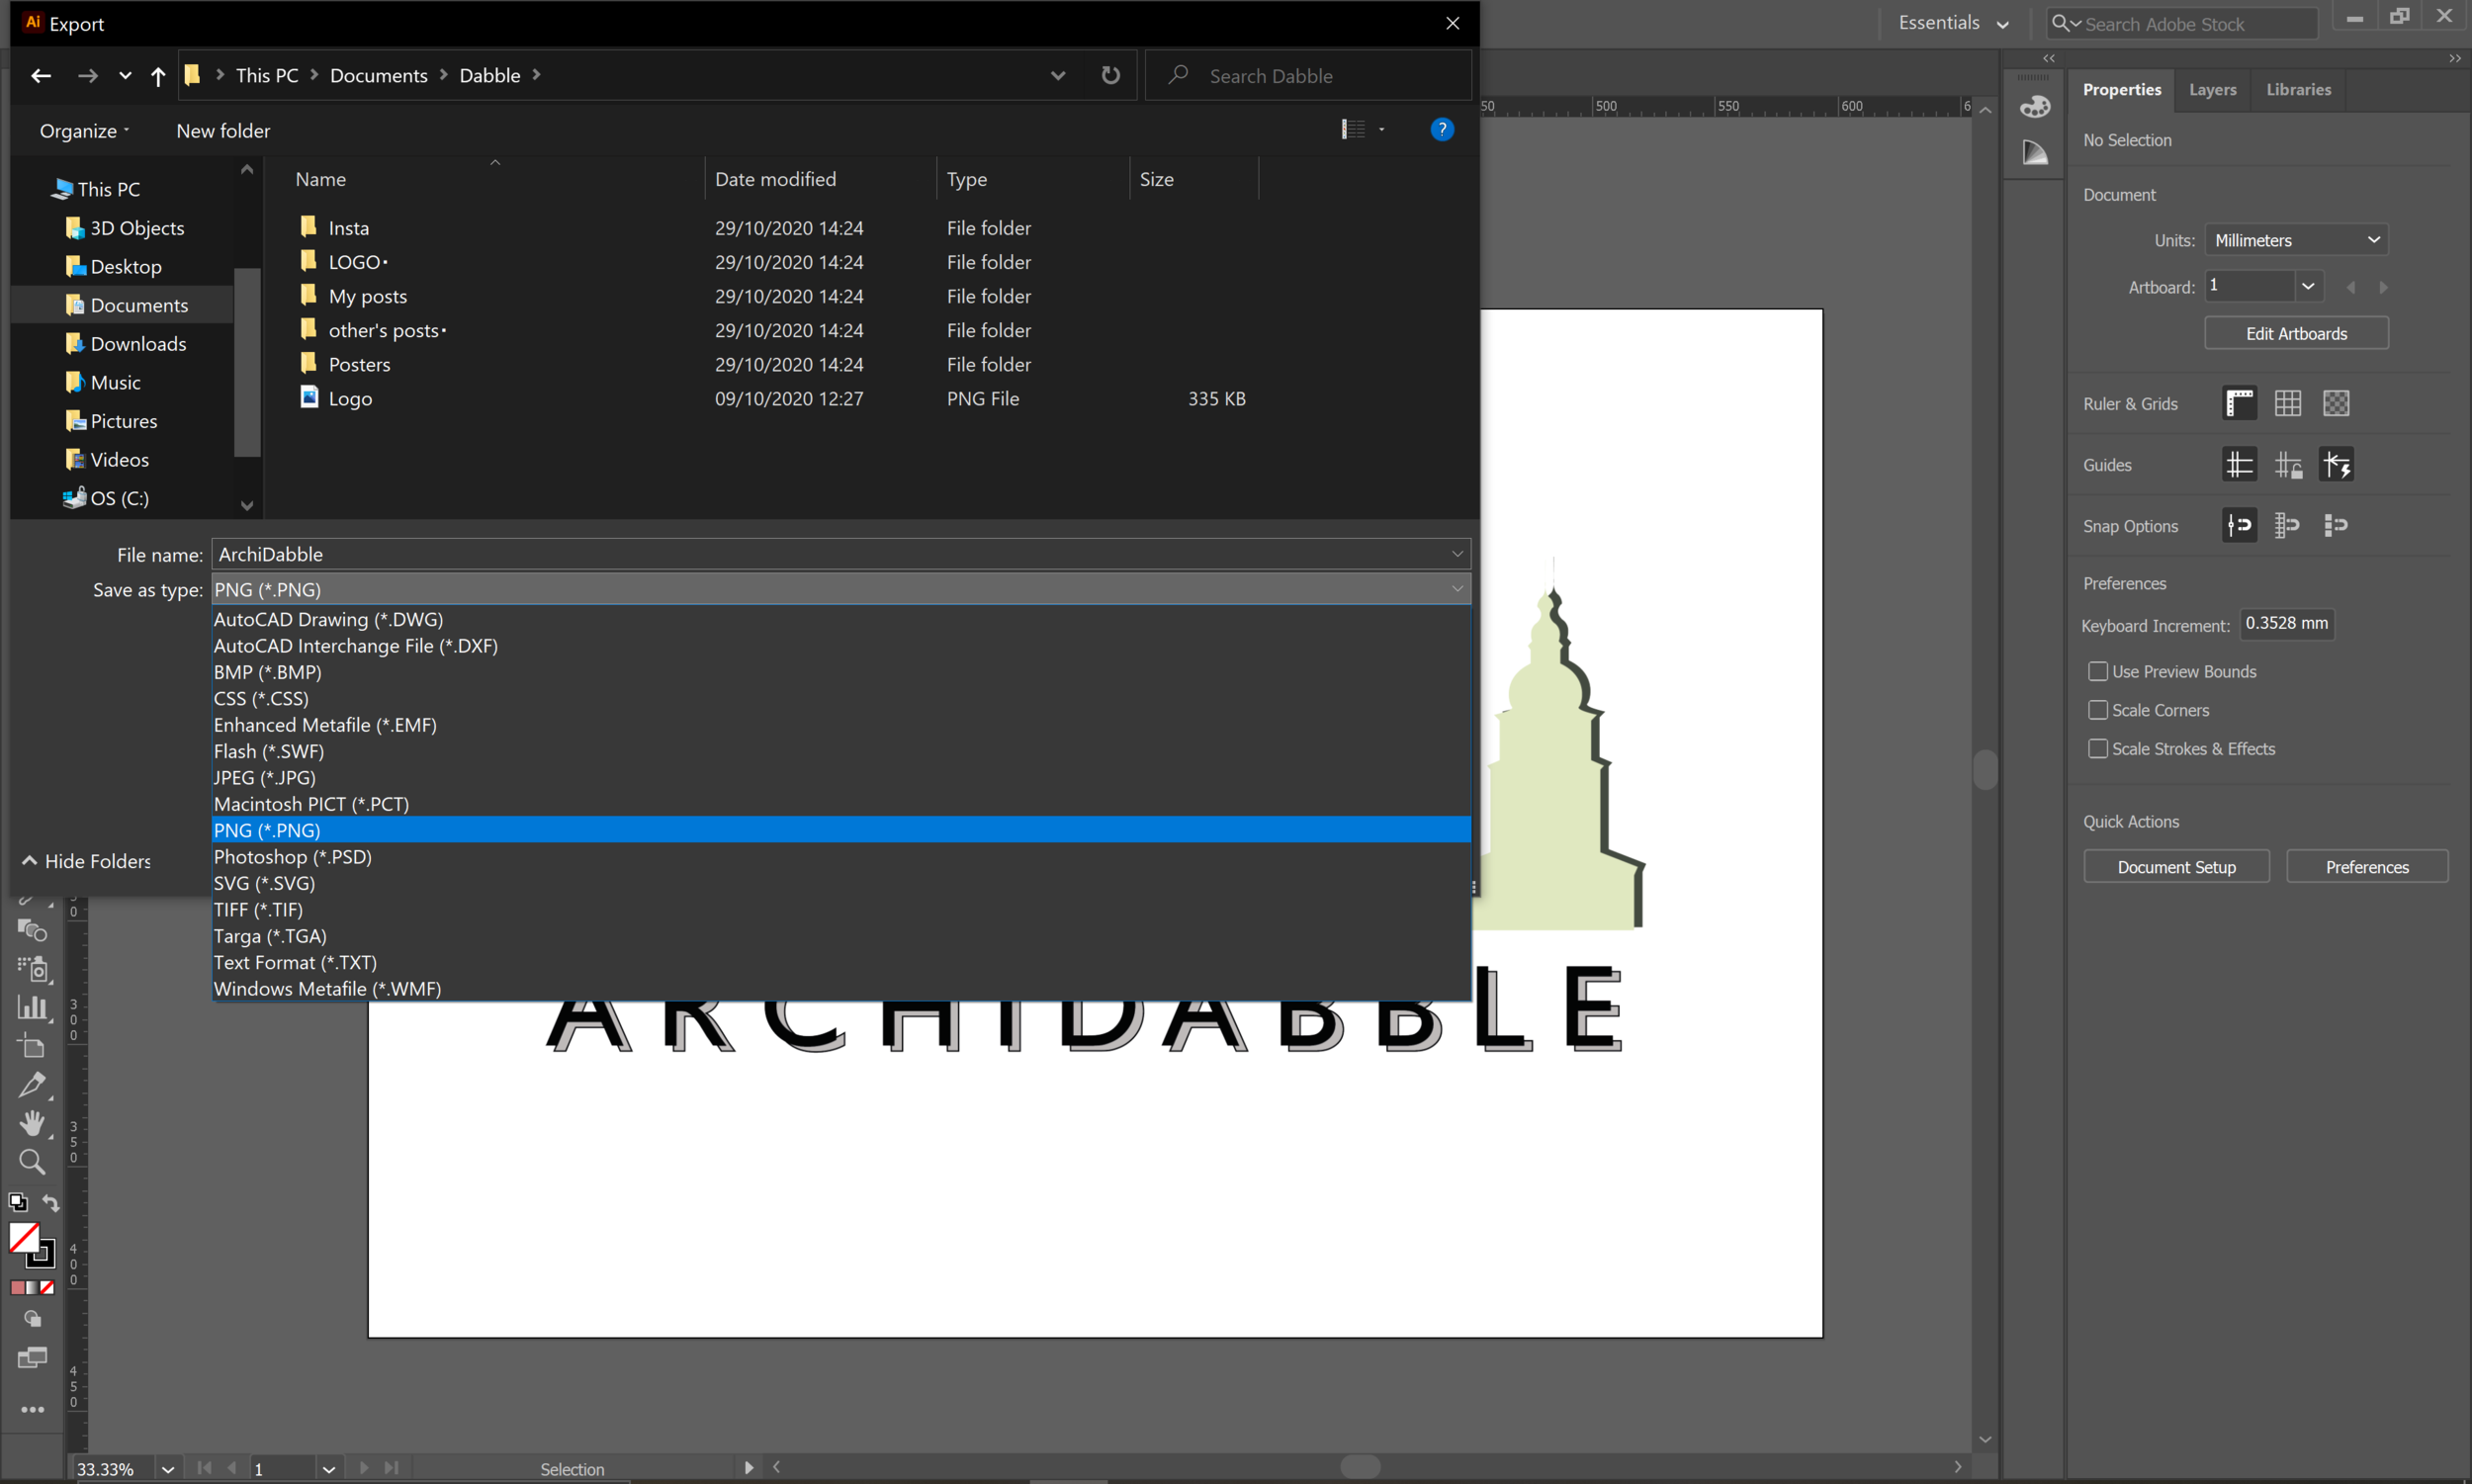Image resolution: width=2472 pixels, height=1484 pixels.
Task: Show grid icon in Ruler & Grids
Action: (x=2288, y=404)
